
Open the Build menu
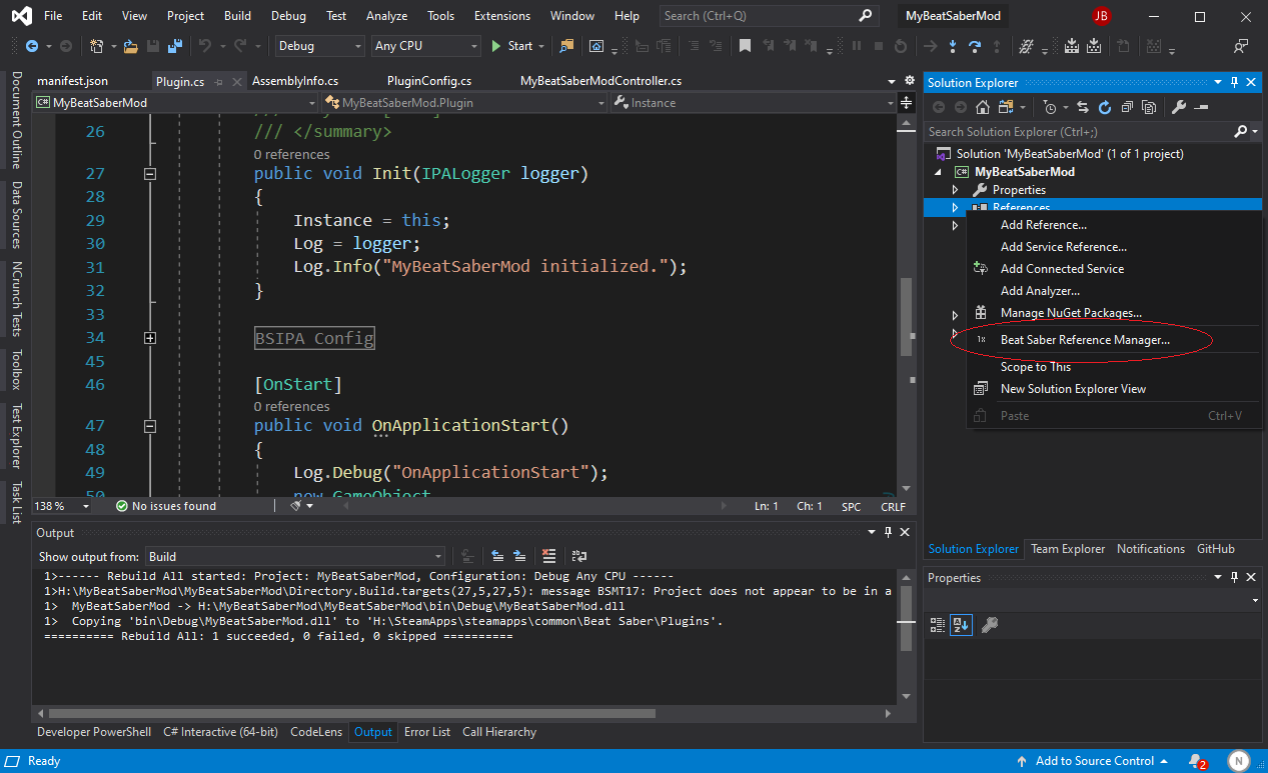237,16
